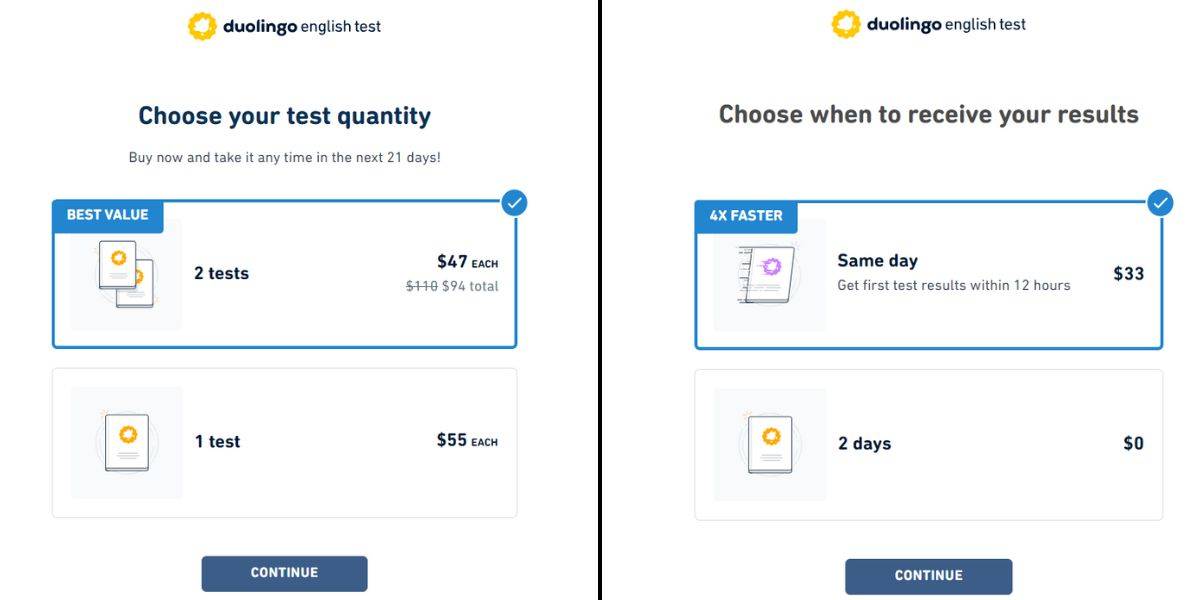Click the checkmark on the 2 tests option

point(514,203)
